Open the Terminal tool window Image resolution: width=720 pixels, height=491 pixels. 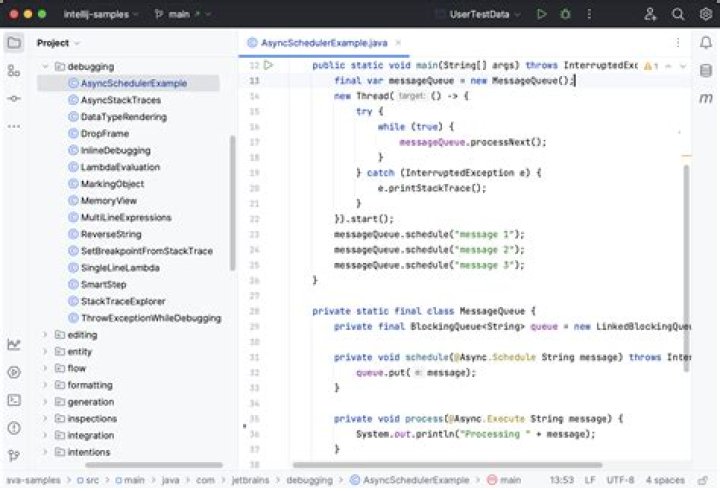14,400
